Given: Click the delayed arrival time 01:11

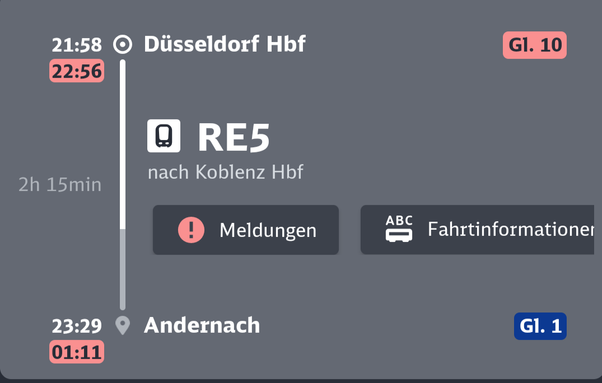Looking at the screenshot, I should click(x=77, y=352).
